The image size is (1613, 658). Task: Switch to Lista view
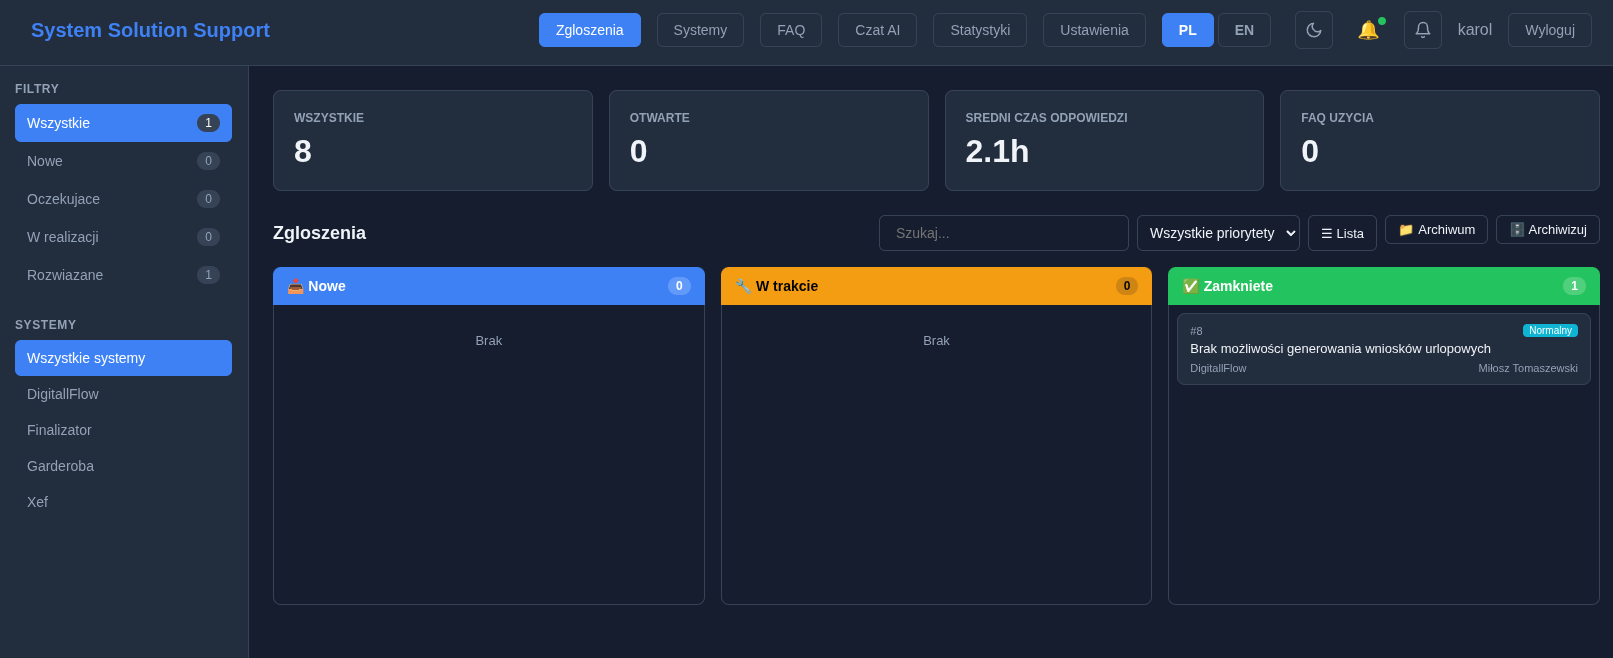[x=1341, y=233]
